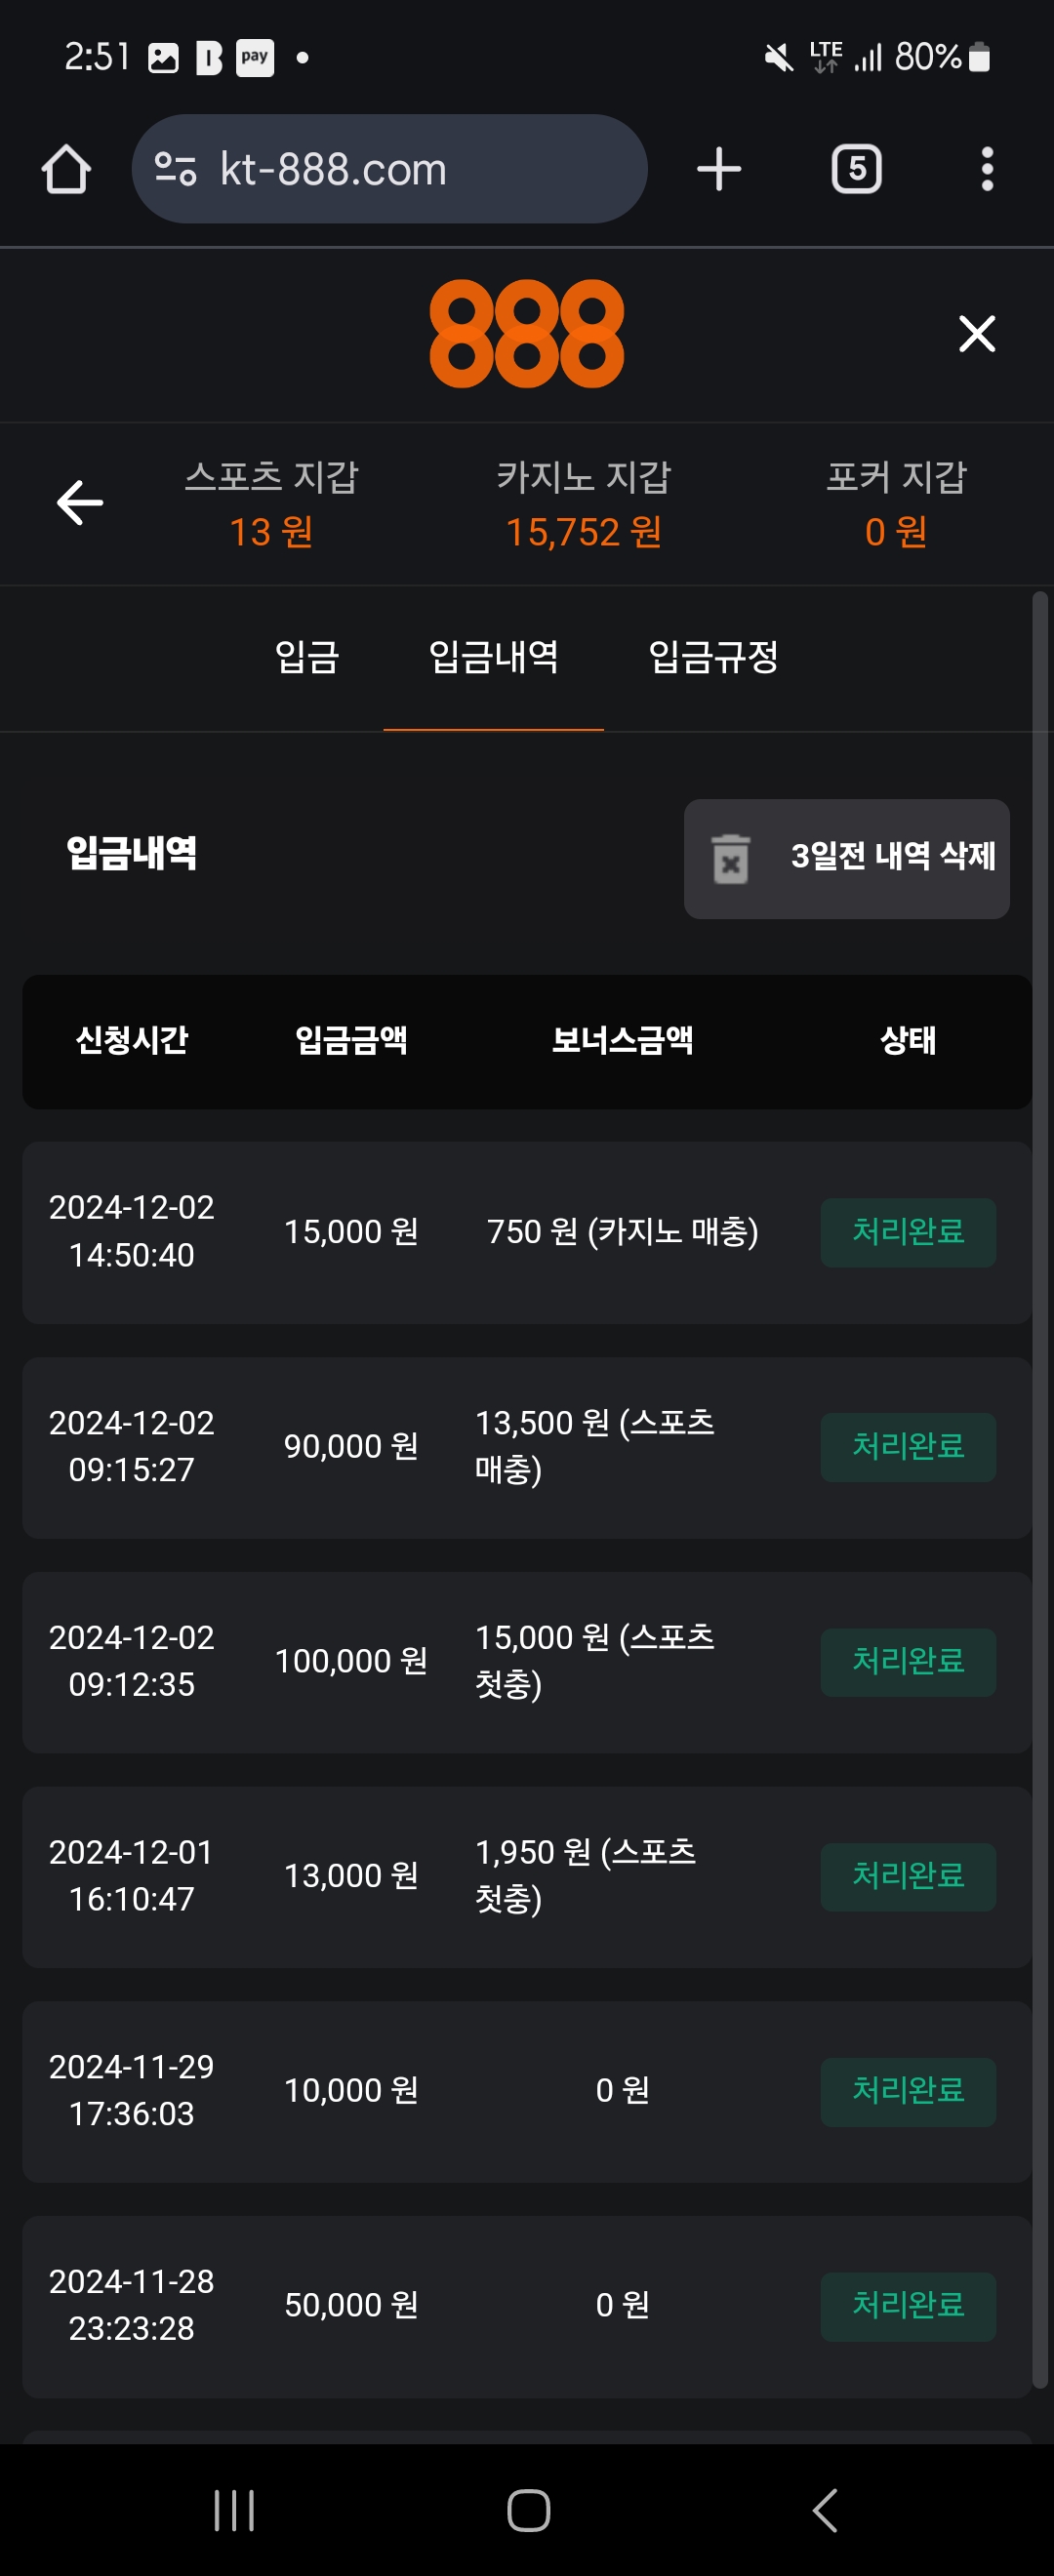Tap the 888 orange logo

(526, 334)
